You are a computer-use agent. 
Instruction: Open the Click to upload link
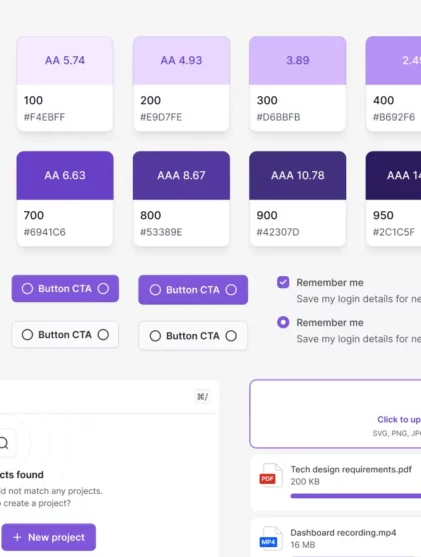399,420
